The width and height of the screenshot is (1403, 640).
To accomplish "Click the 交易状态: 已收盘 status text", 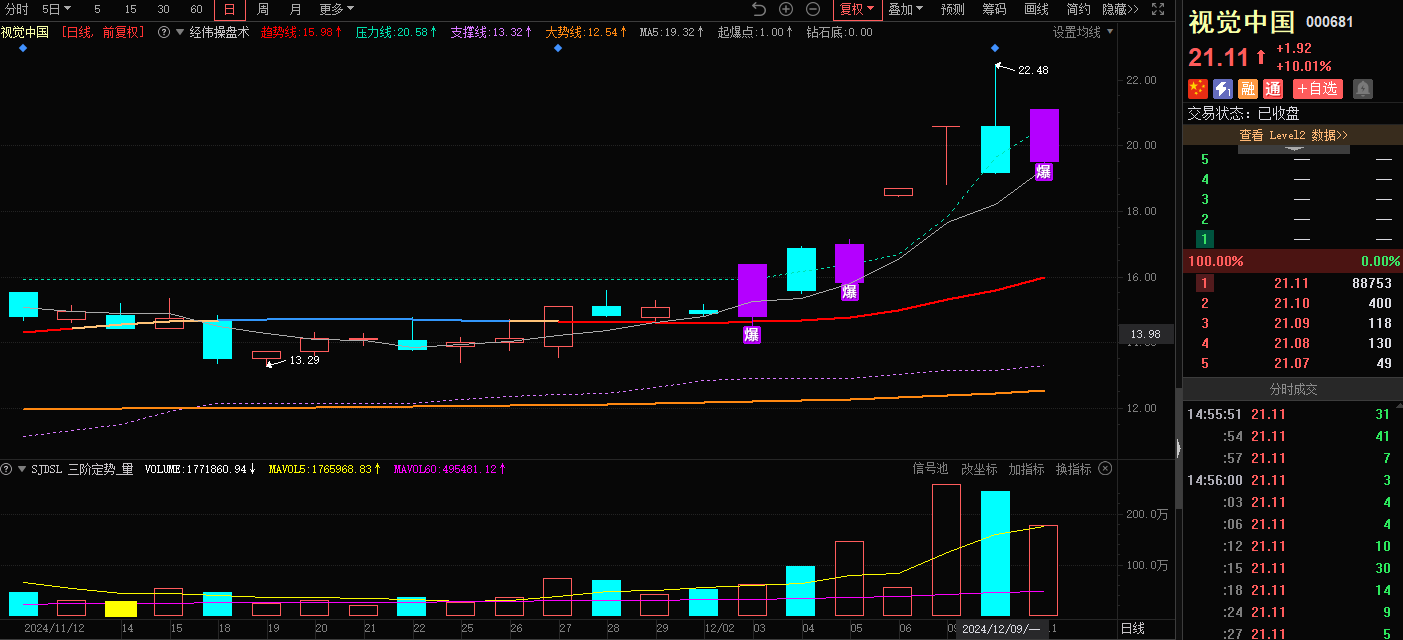I will [1243, 114].
